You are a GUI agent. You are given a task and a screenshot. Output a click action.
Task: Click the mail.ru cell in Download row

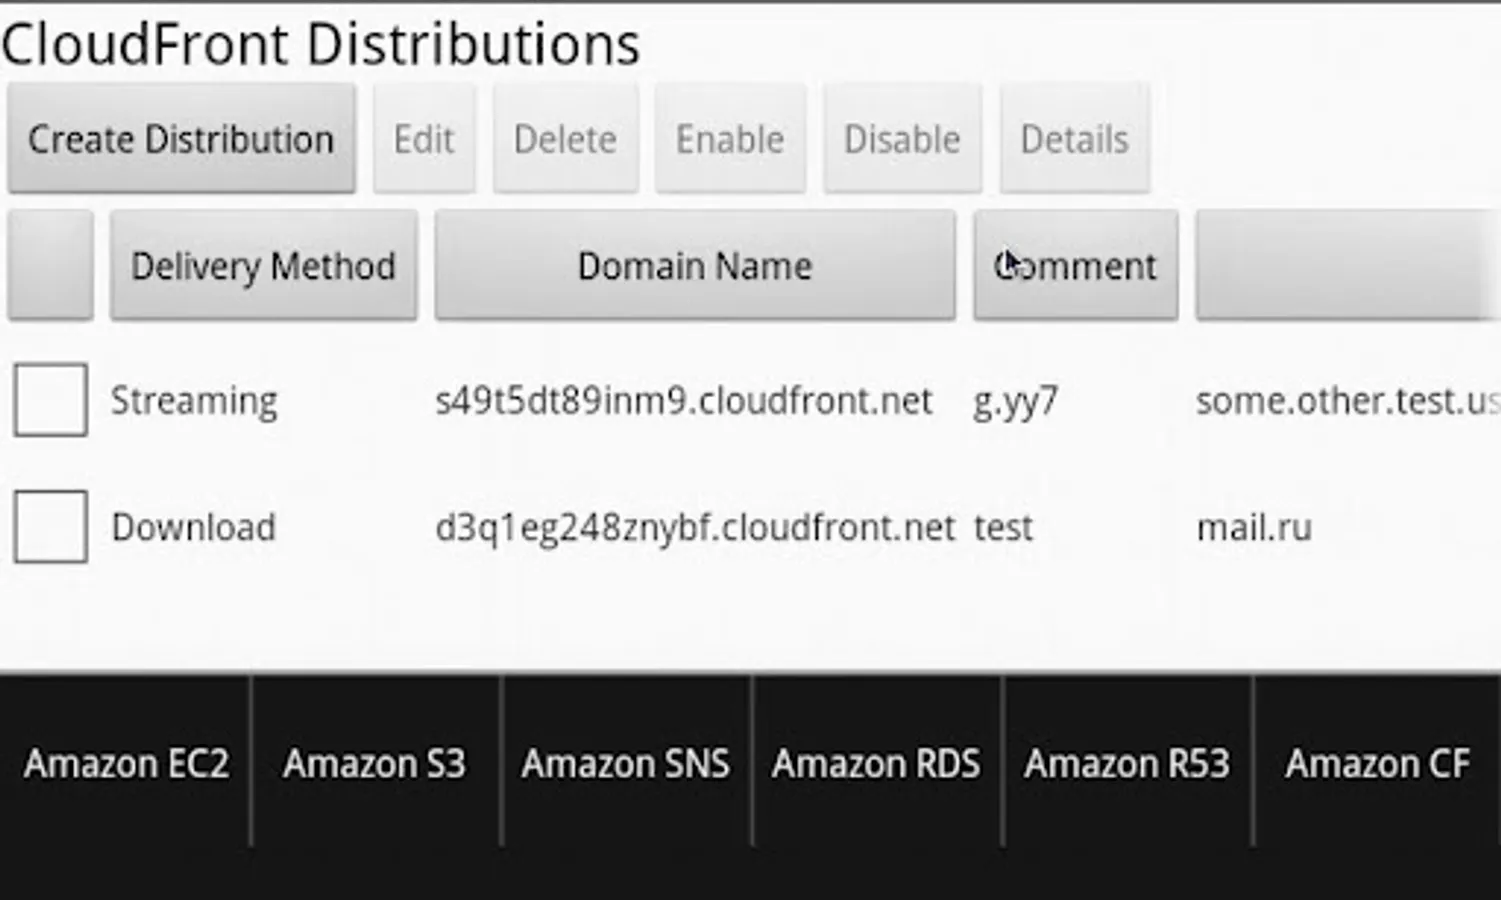[1254, 528]
